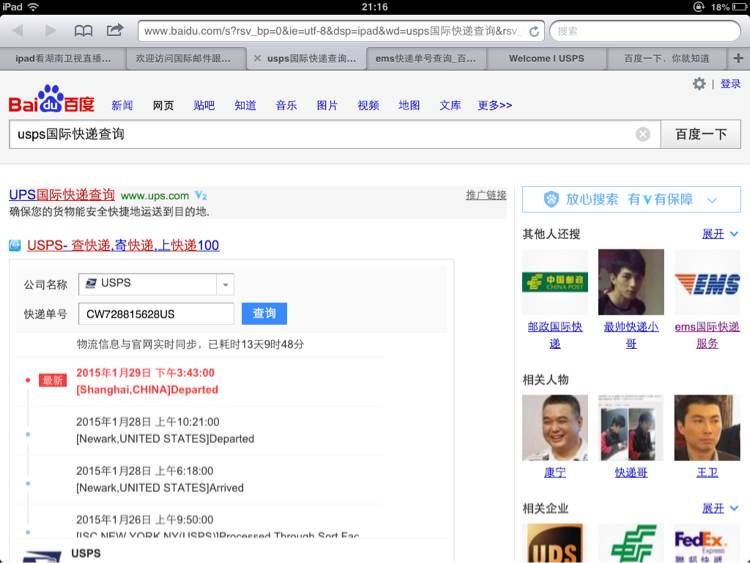Tap the Wi-Fi status icon
Screen dimensions: 750x563
point(33,7)
